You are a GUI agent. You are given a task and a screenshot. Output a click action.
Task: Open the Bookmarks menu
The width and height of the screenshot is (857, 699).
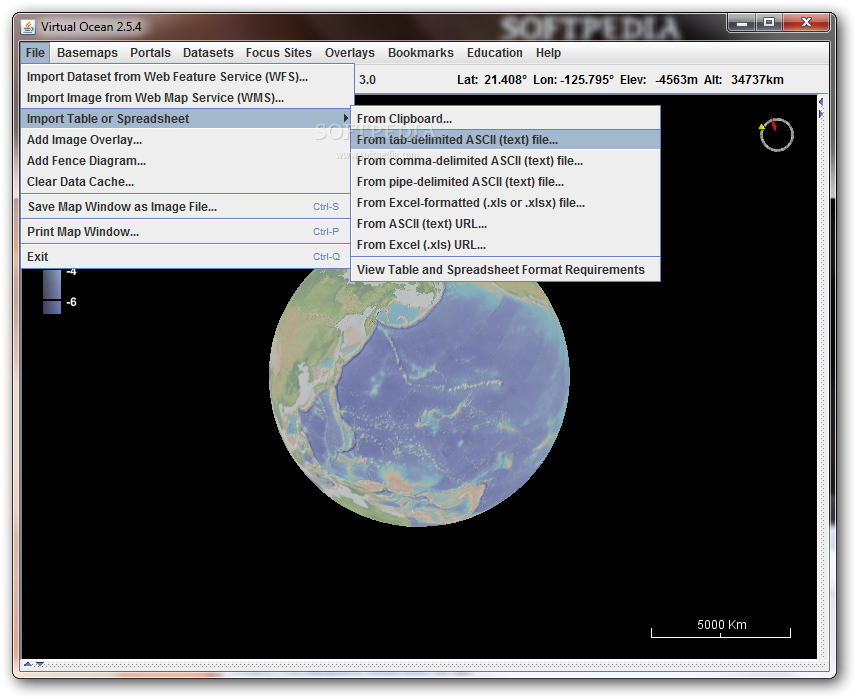(x=421, y=52)
